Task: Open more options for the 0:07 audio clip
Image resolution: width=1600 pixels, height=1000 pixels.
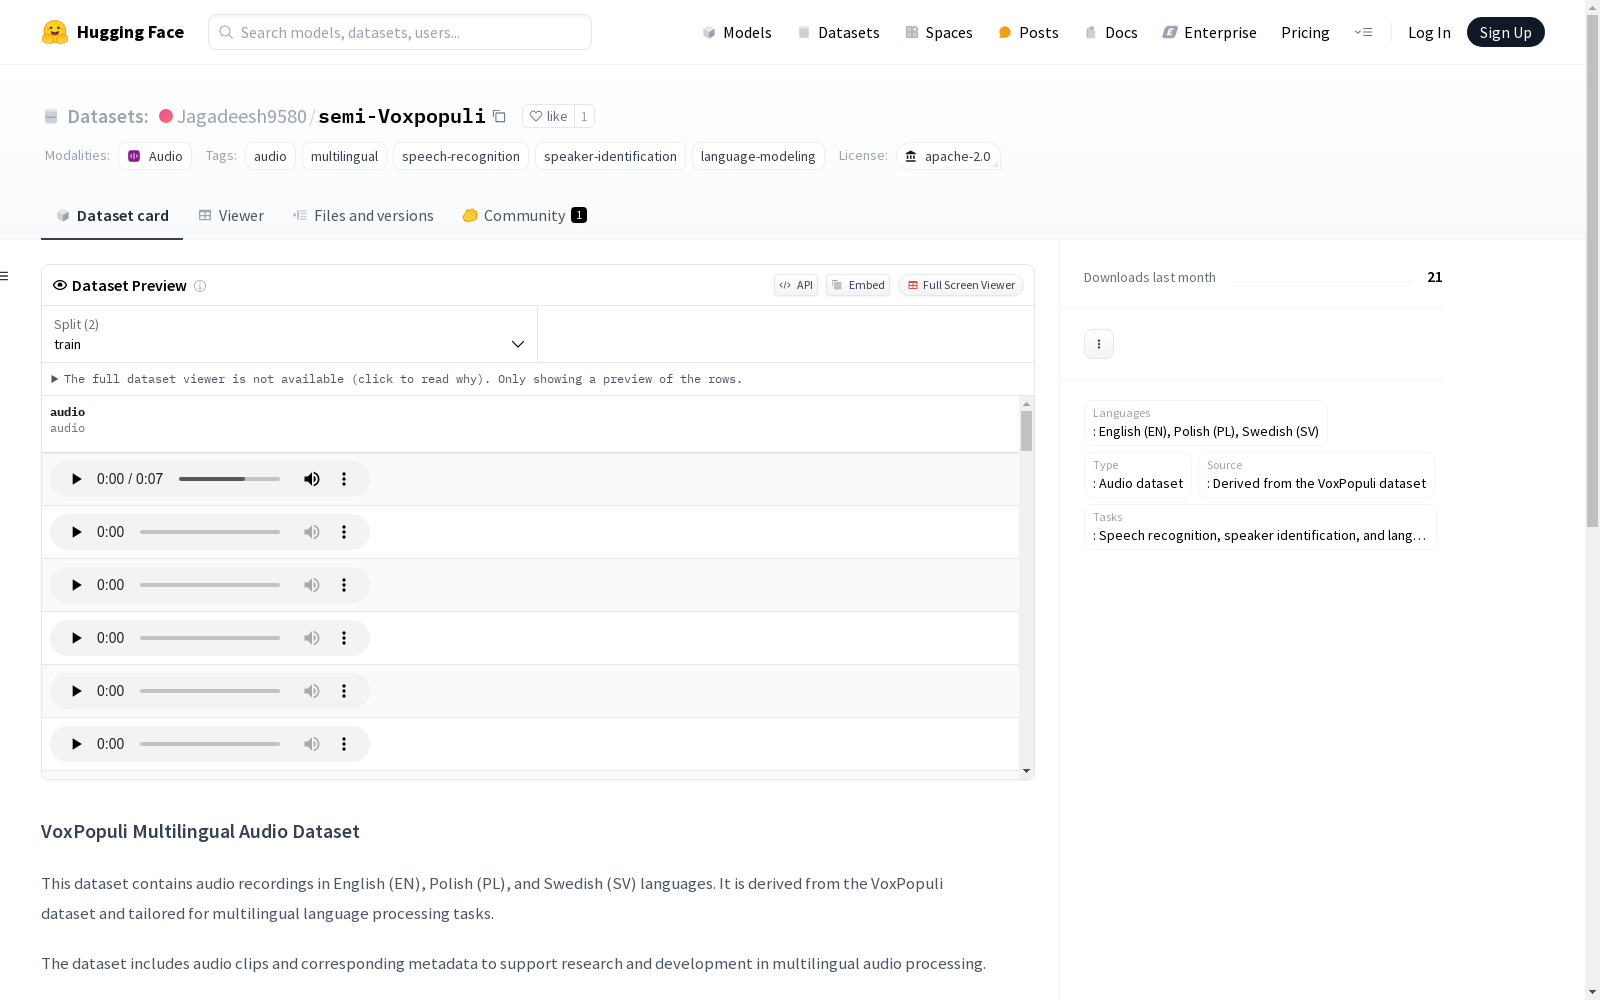Action: click(344, 479)
